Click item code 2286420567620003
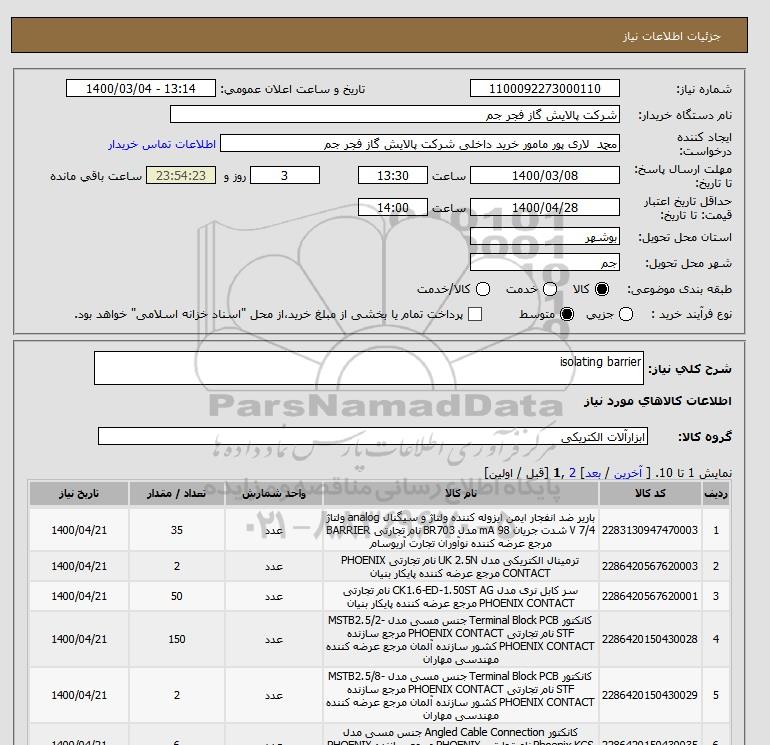 pos(650,566)
